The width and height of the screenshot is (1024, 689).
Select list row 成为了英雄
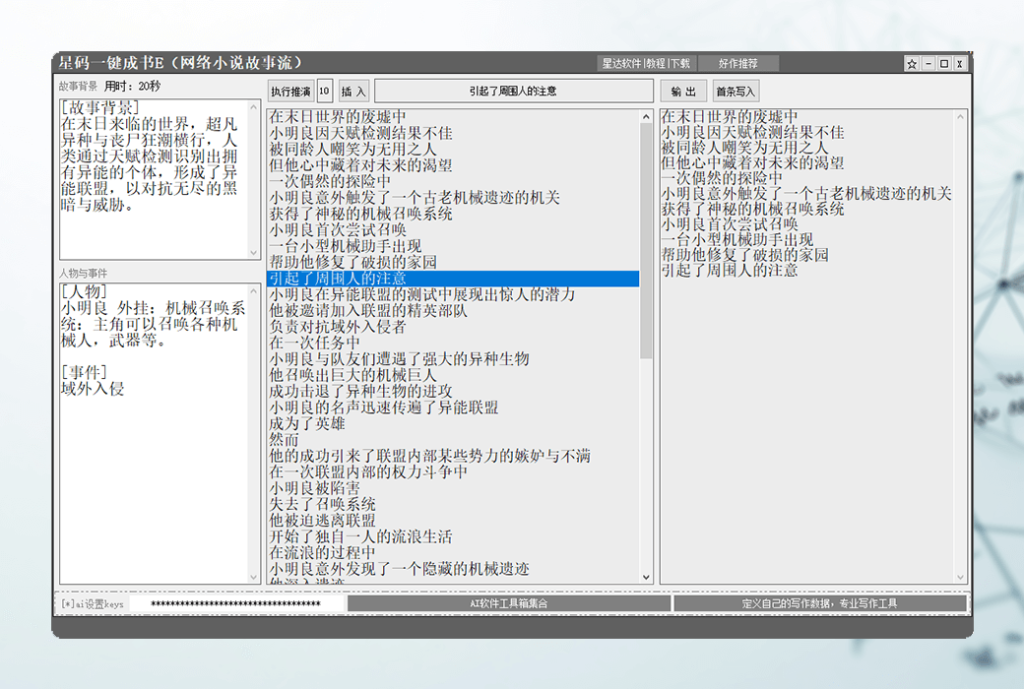click(453, 424)
